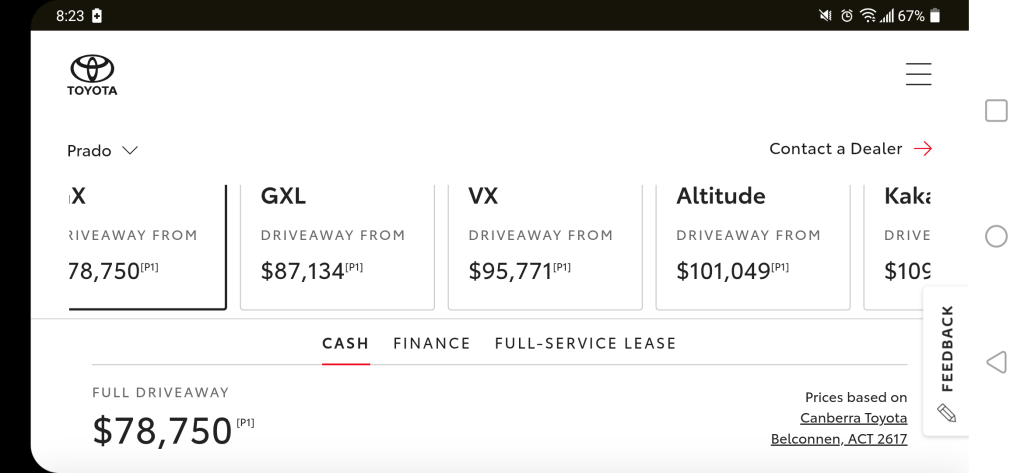Choose the Altitude grade card
The image size is (1024, 473).
[x=752, y=245]
